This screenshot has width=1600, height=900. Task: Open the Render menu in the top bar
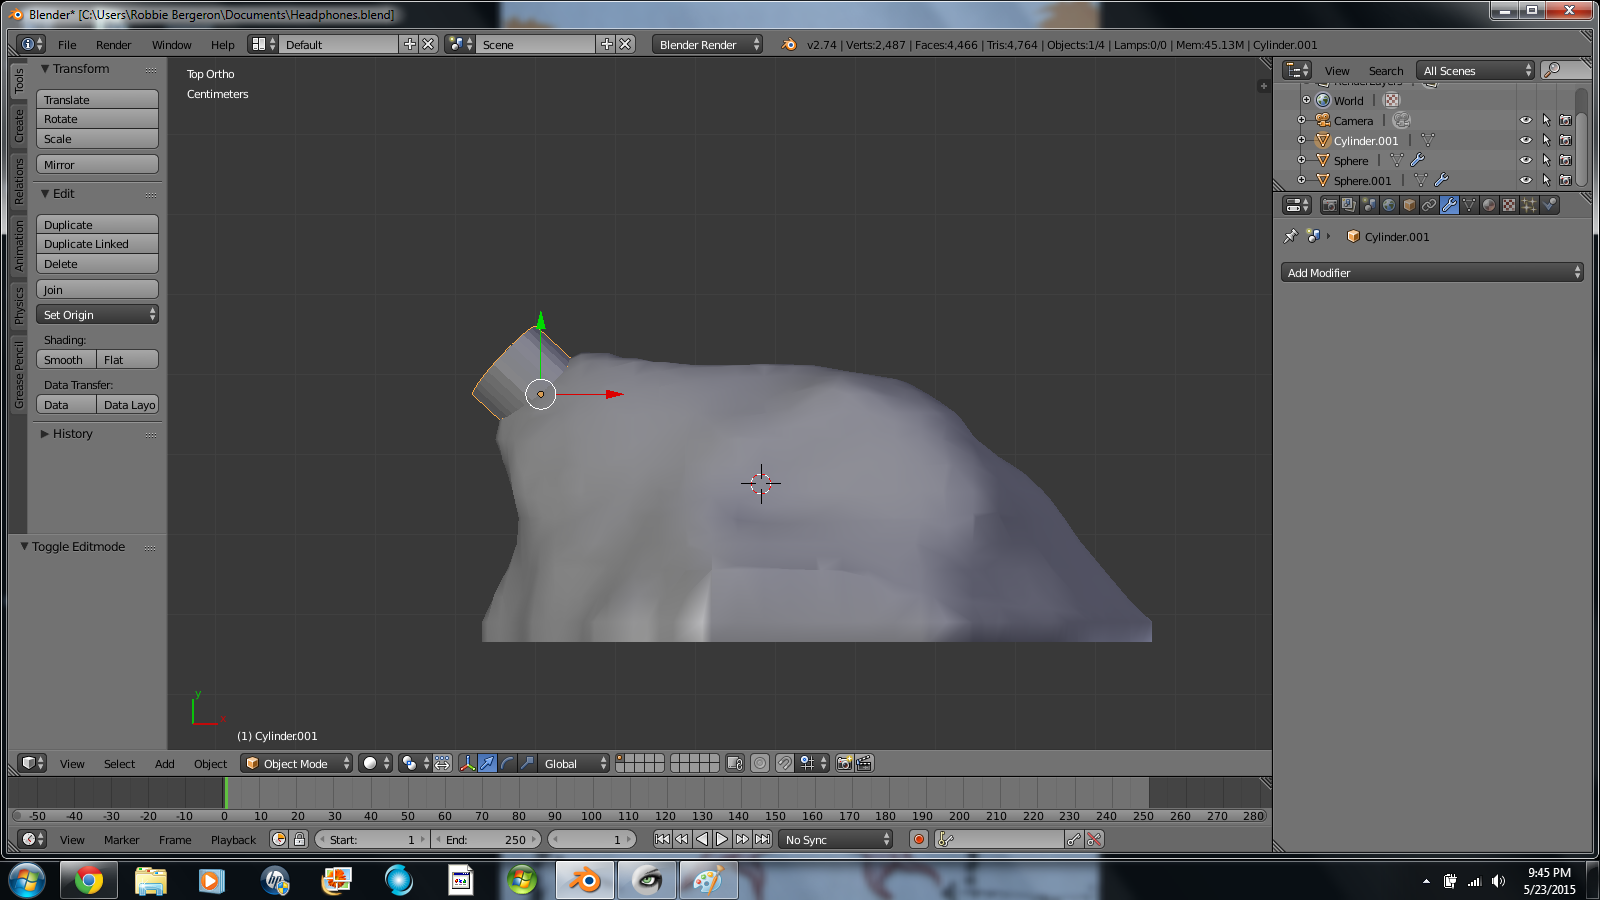click(113, 45)
